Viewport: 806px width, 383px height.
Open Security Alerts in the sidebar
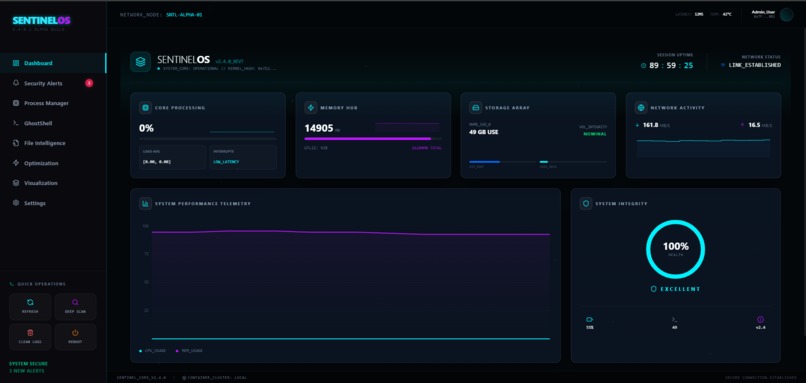(x=53, y=83)
